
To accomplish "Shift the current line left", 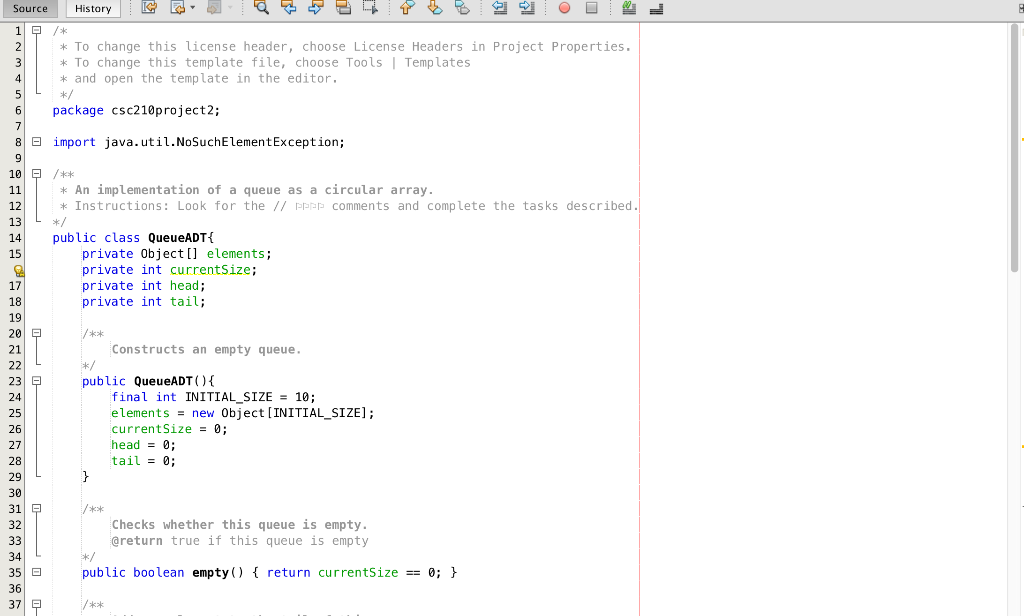I will pos(498,8).
